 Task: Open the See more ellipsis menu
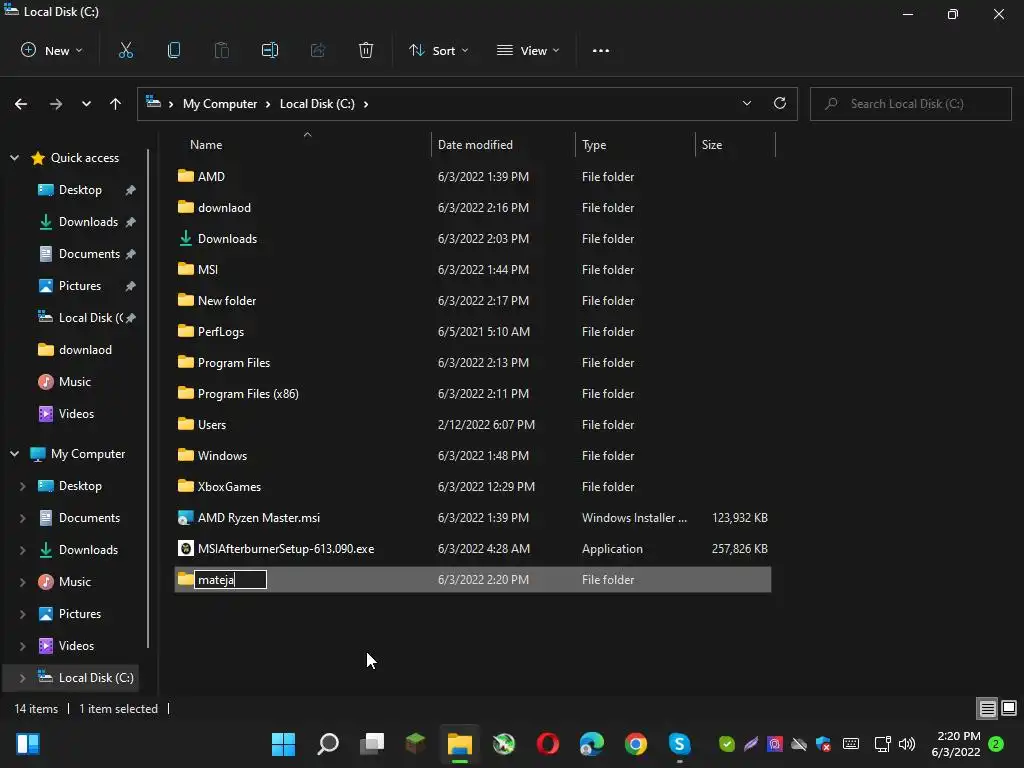(x=601, y=50)
